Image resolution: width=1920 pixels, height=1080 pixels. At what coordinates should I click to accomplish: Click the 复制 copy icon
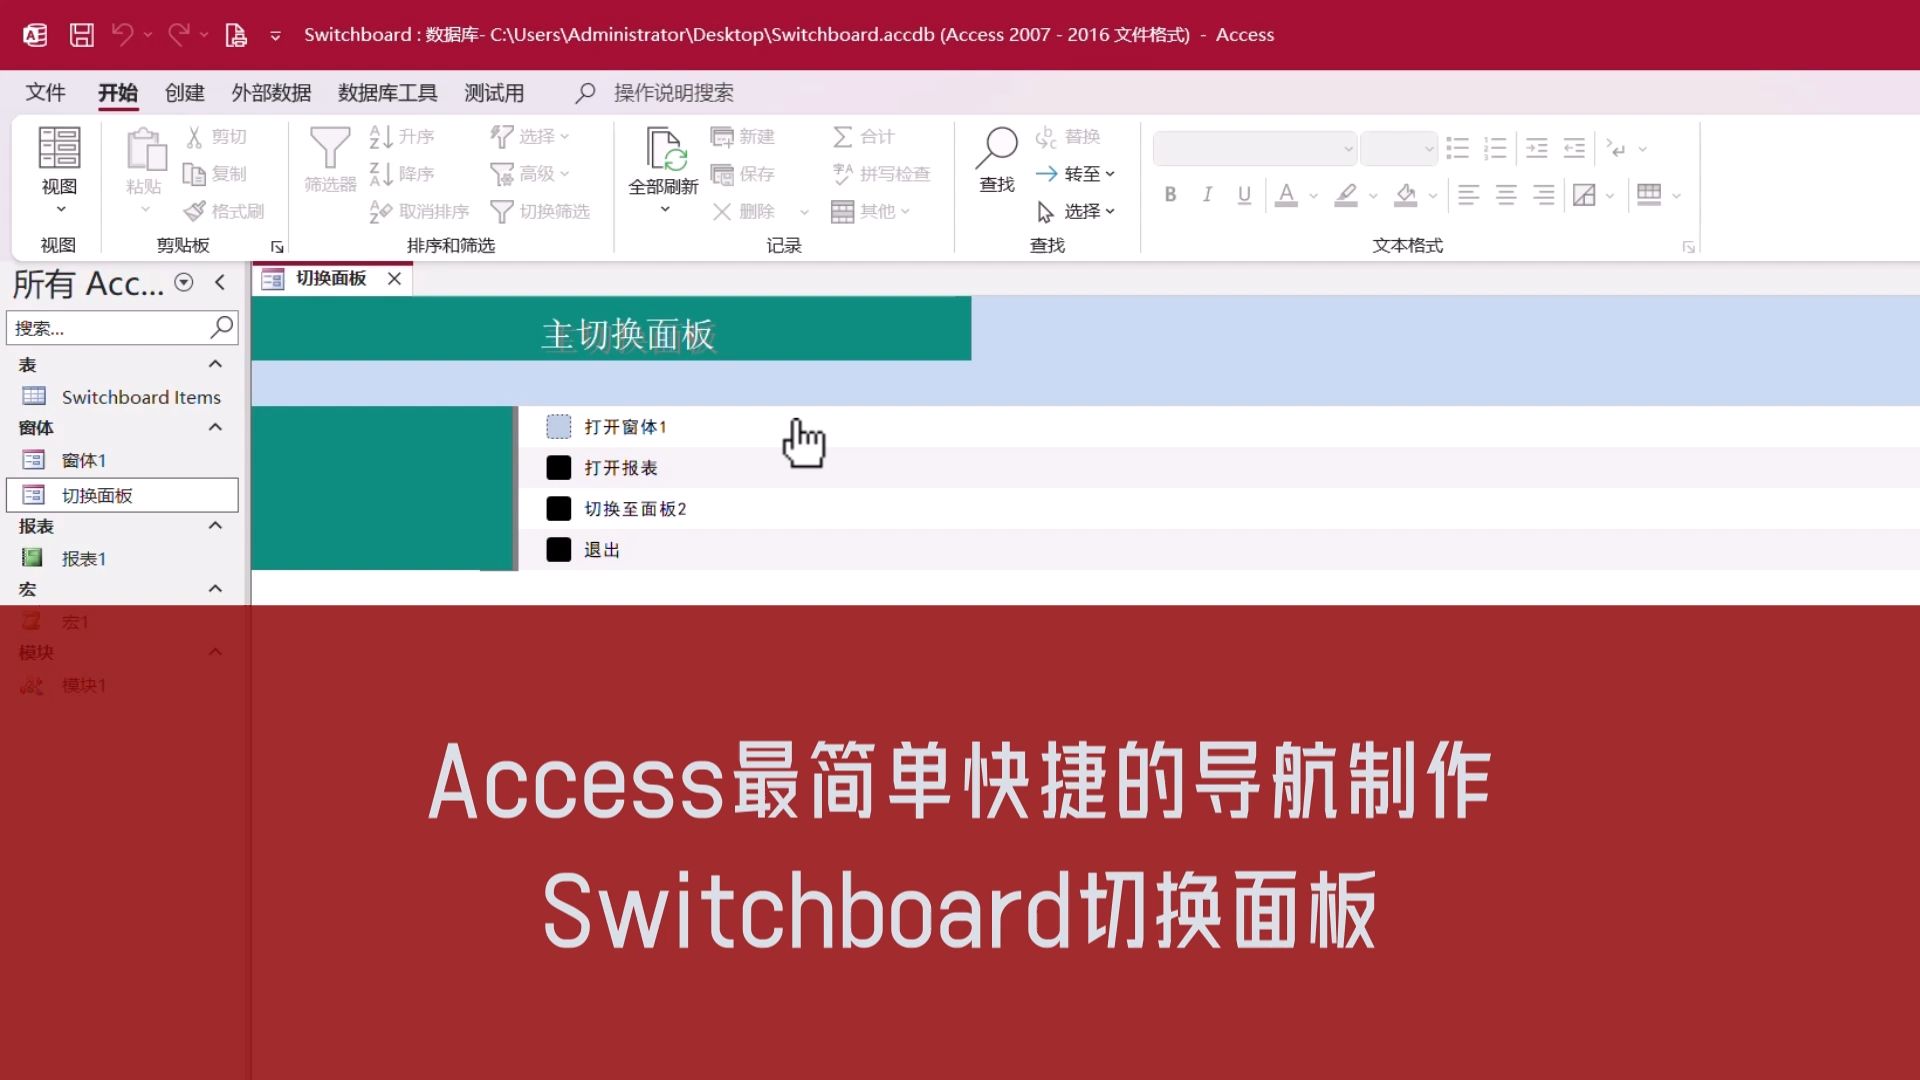point(194,174)
